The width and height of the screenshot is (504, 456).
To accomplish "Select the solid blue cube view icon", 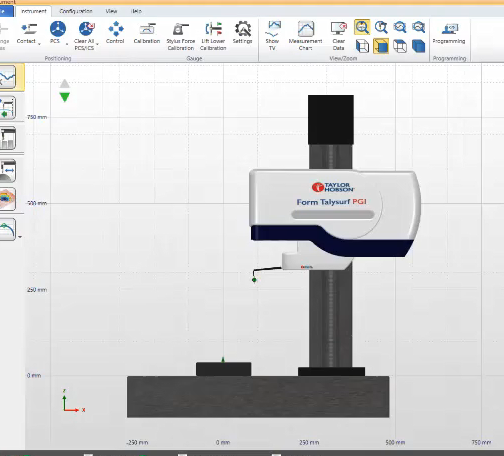I will pyautogui.click(x=419, y=46).
